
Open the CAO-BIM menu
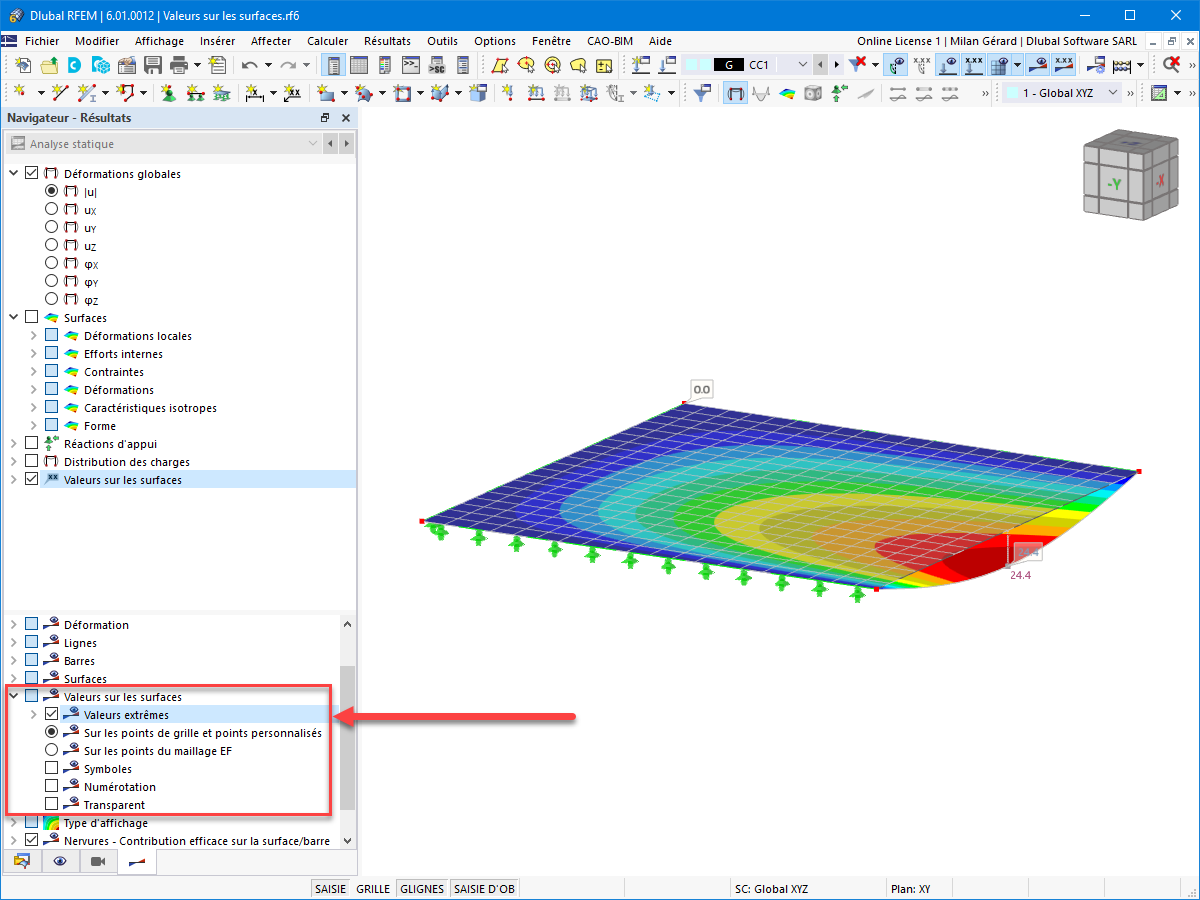(x=610, y=41)
